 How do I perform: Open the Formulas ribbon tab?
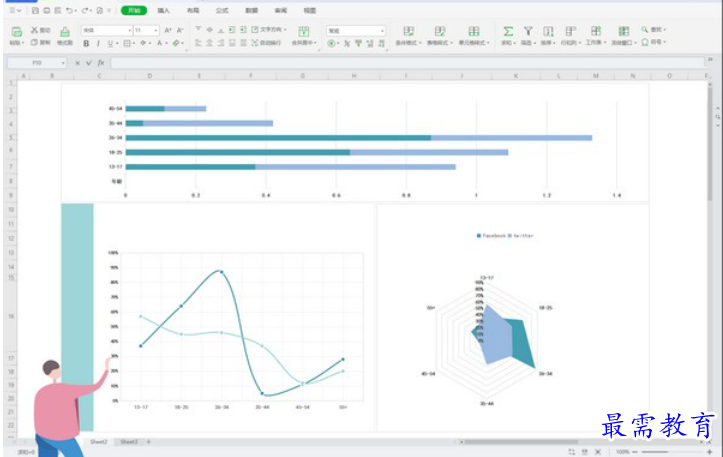tap(222, 10)
